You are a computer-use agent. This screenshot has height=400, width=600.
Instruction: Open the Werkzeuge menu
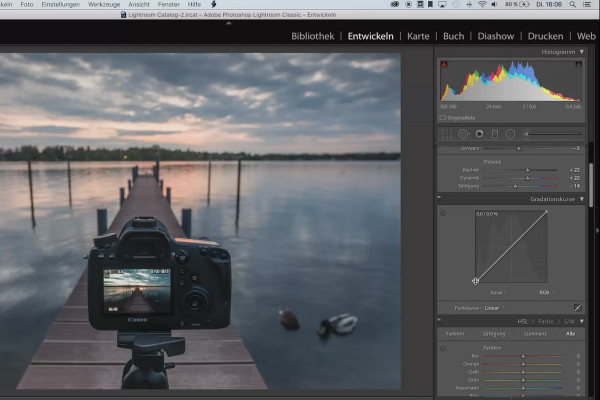click(x=104, y=5)
